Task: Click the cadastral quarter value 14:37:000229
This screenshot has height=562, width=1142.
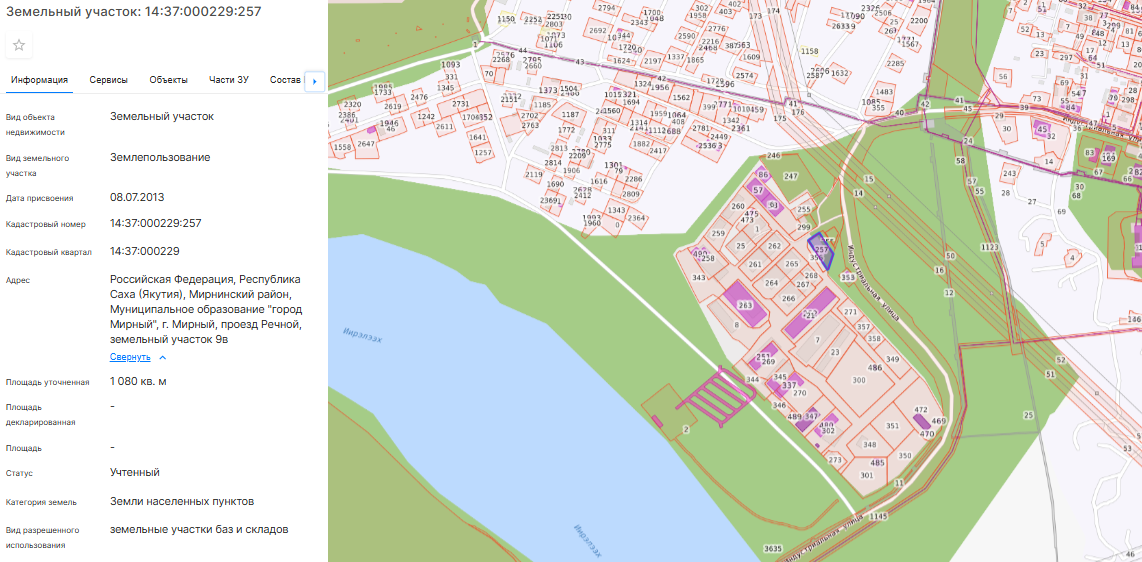Action: [145, 251]
